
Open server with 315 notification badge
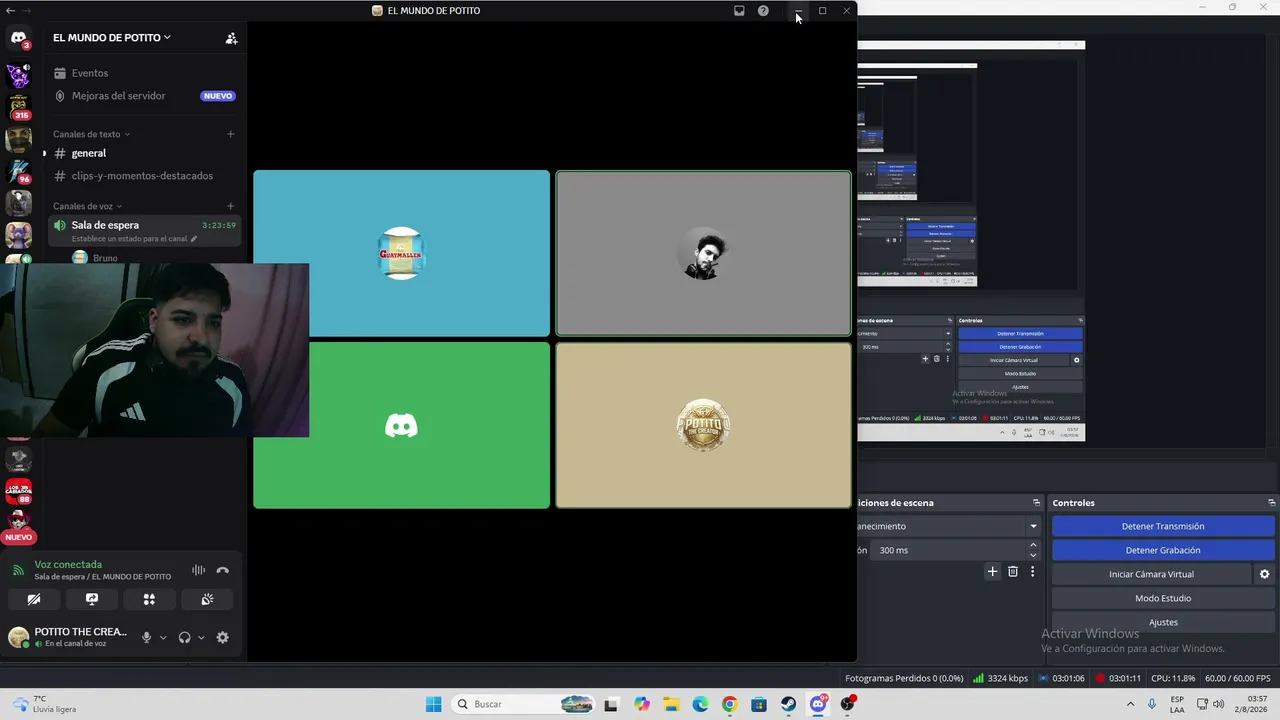click(19, 107)
